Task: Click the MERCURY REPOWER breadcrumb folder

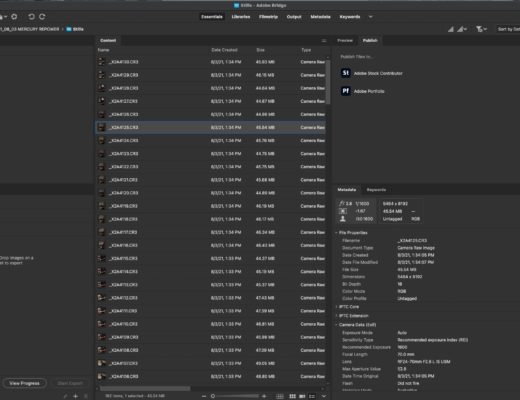Action: pos(30,29)
